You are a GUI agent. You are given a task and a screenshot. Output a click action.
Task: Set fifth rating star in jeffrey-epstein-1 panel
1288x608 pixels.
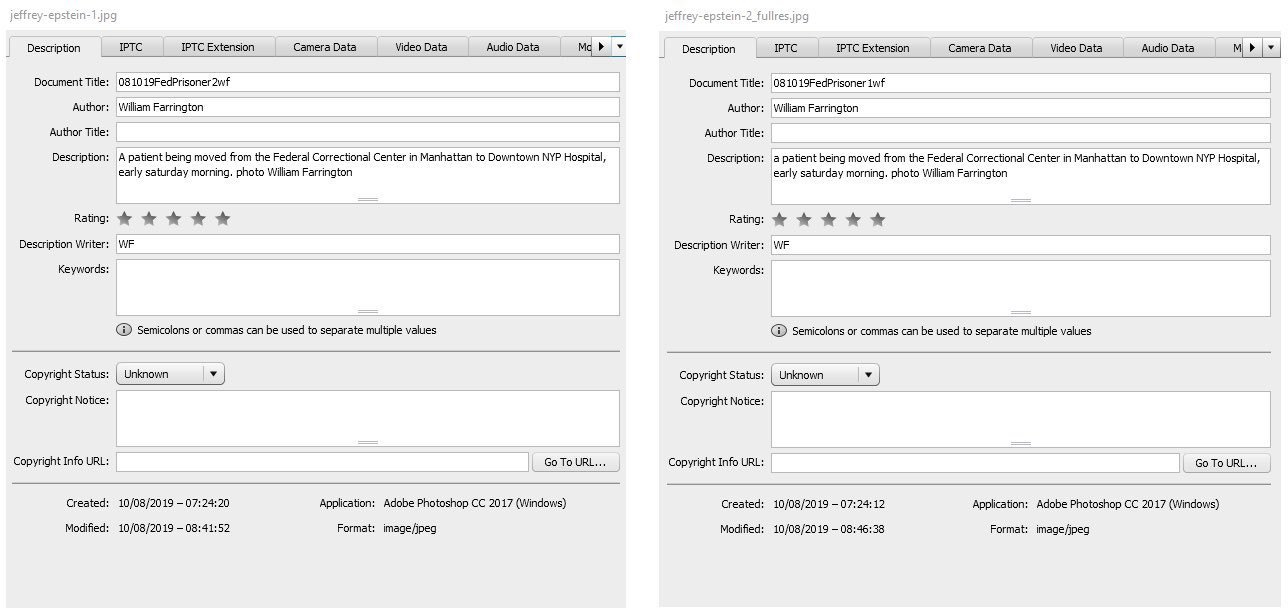tap(223, 218)
